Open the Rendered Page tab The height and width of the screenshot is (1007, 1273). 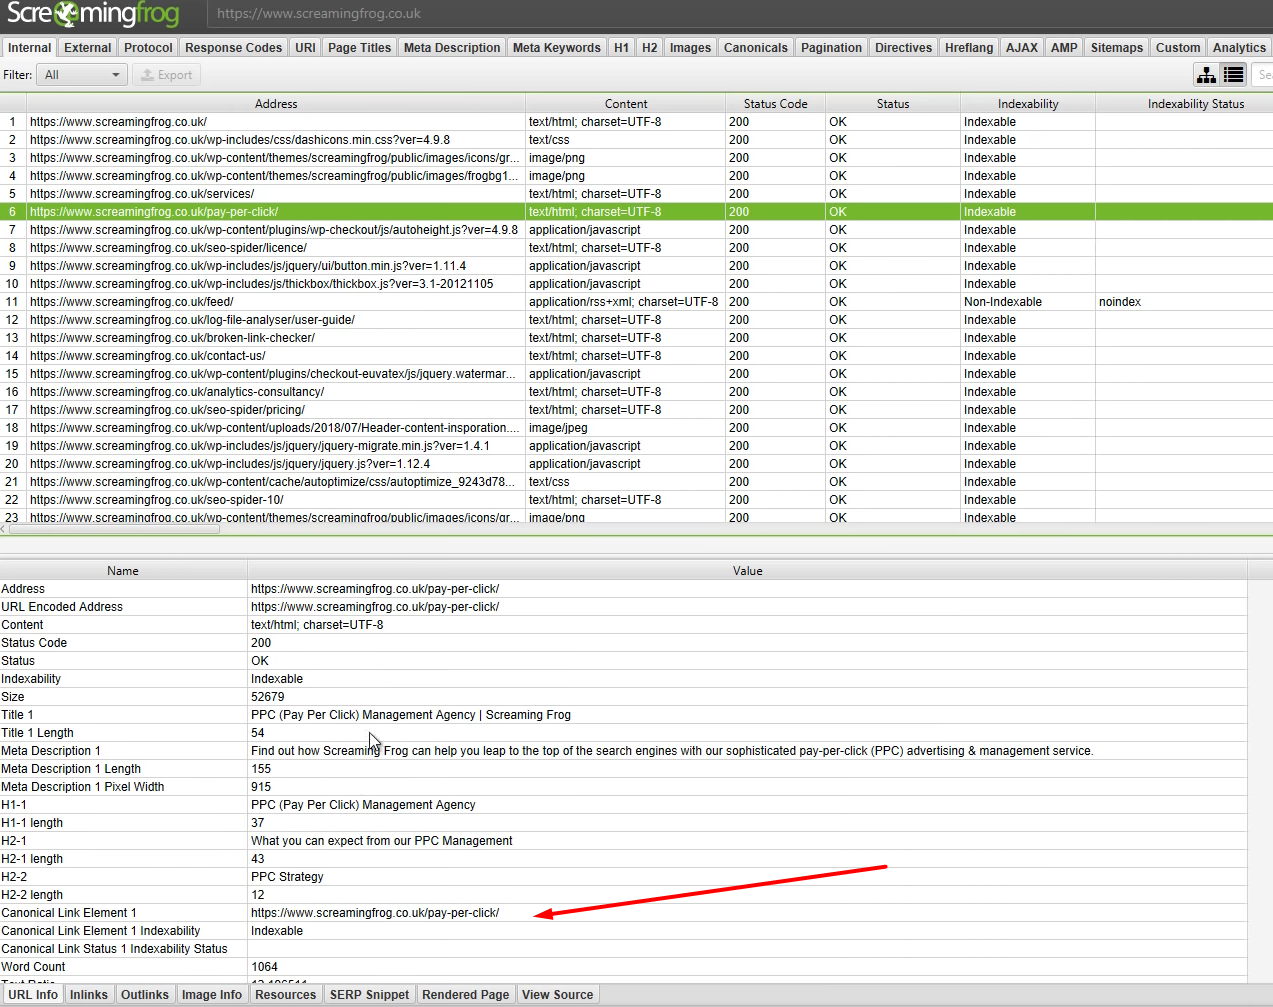pyautogui.click(x=465, y=995)
